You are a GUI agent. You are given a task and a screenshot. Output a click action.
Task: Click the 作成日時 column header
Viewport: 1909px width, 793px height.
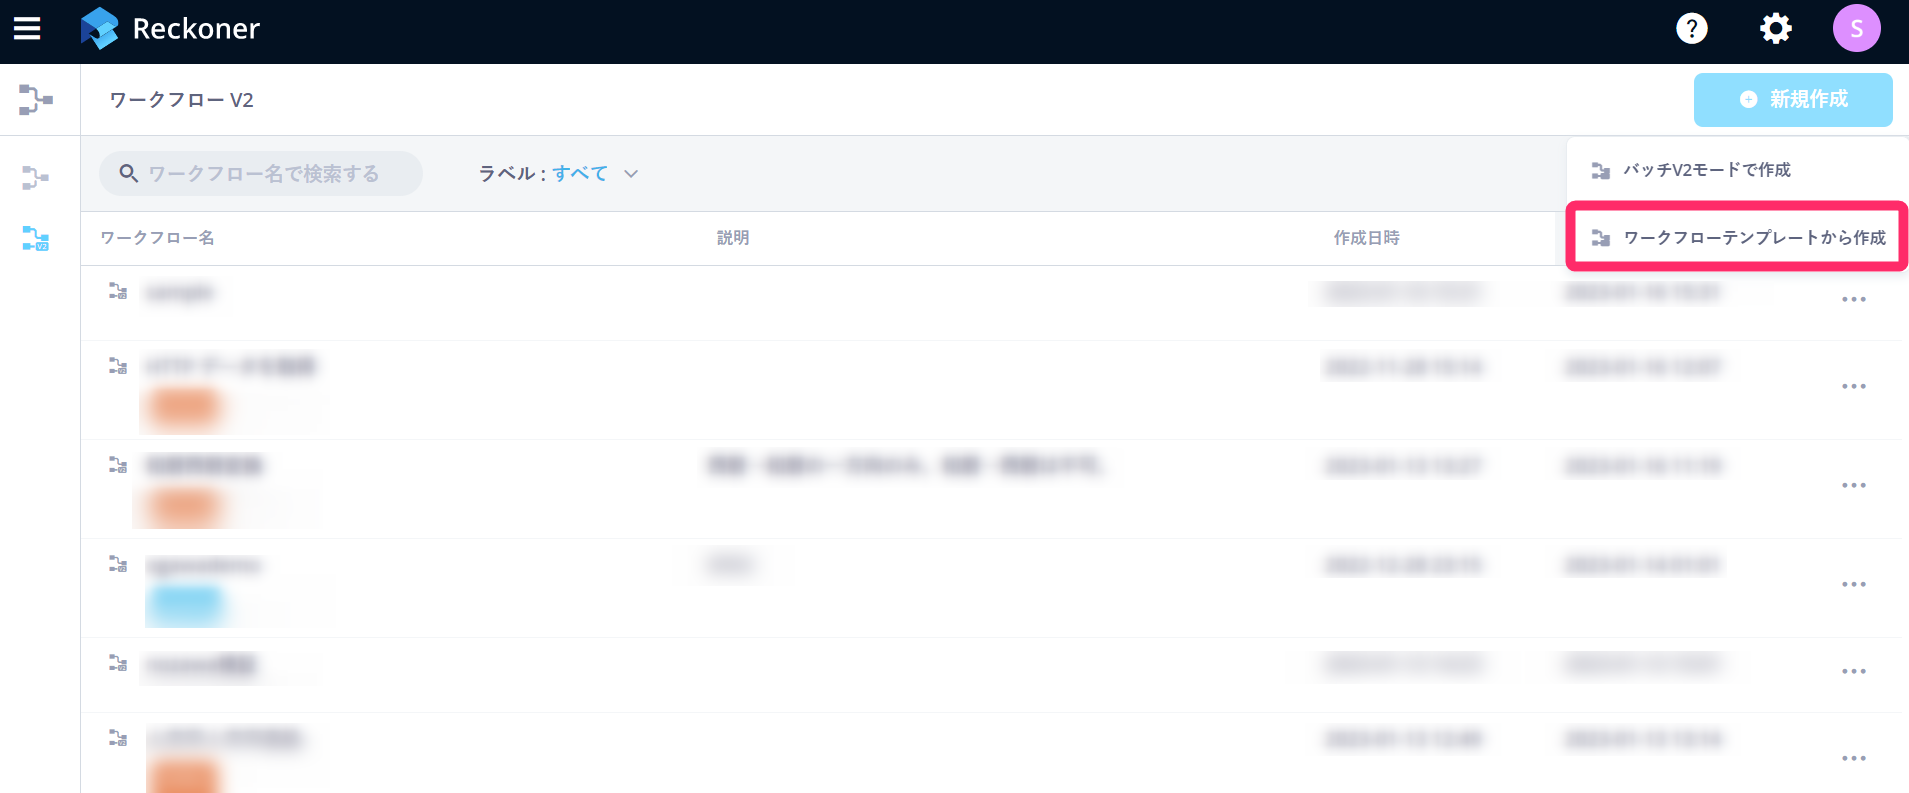1366,238
